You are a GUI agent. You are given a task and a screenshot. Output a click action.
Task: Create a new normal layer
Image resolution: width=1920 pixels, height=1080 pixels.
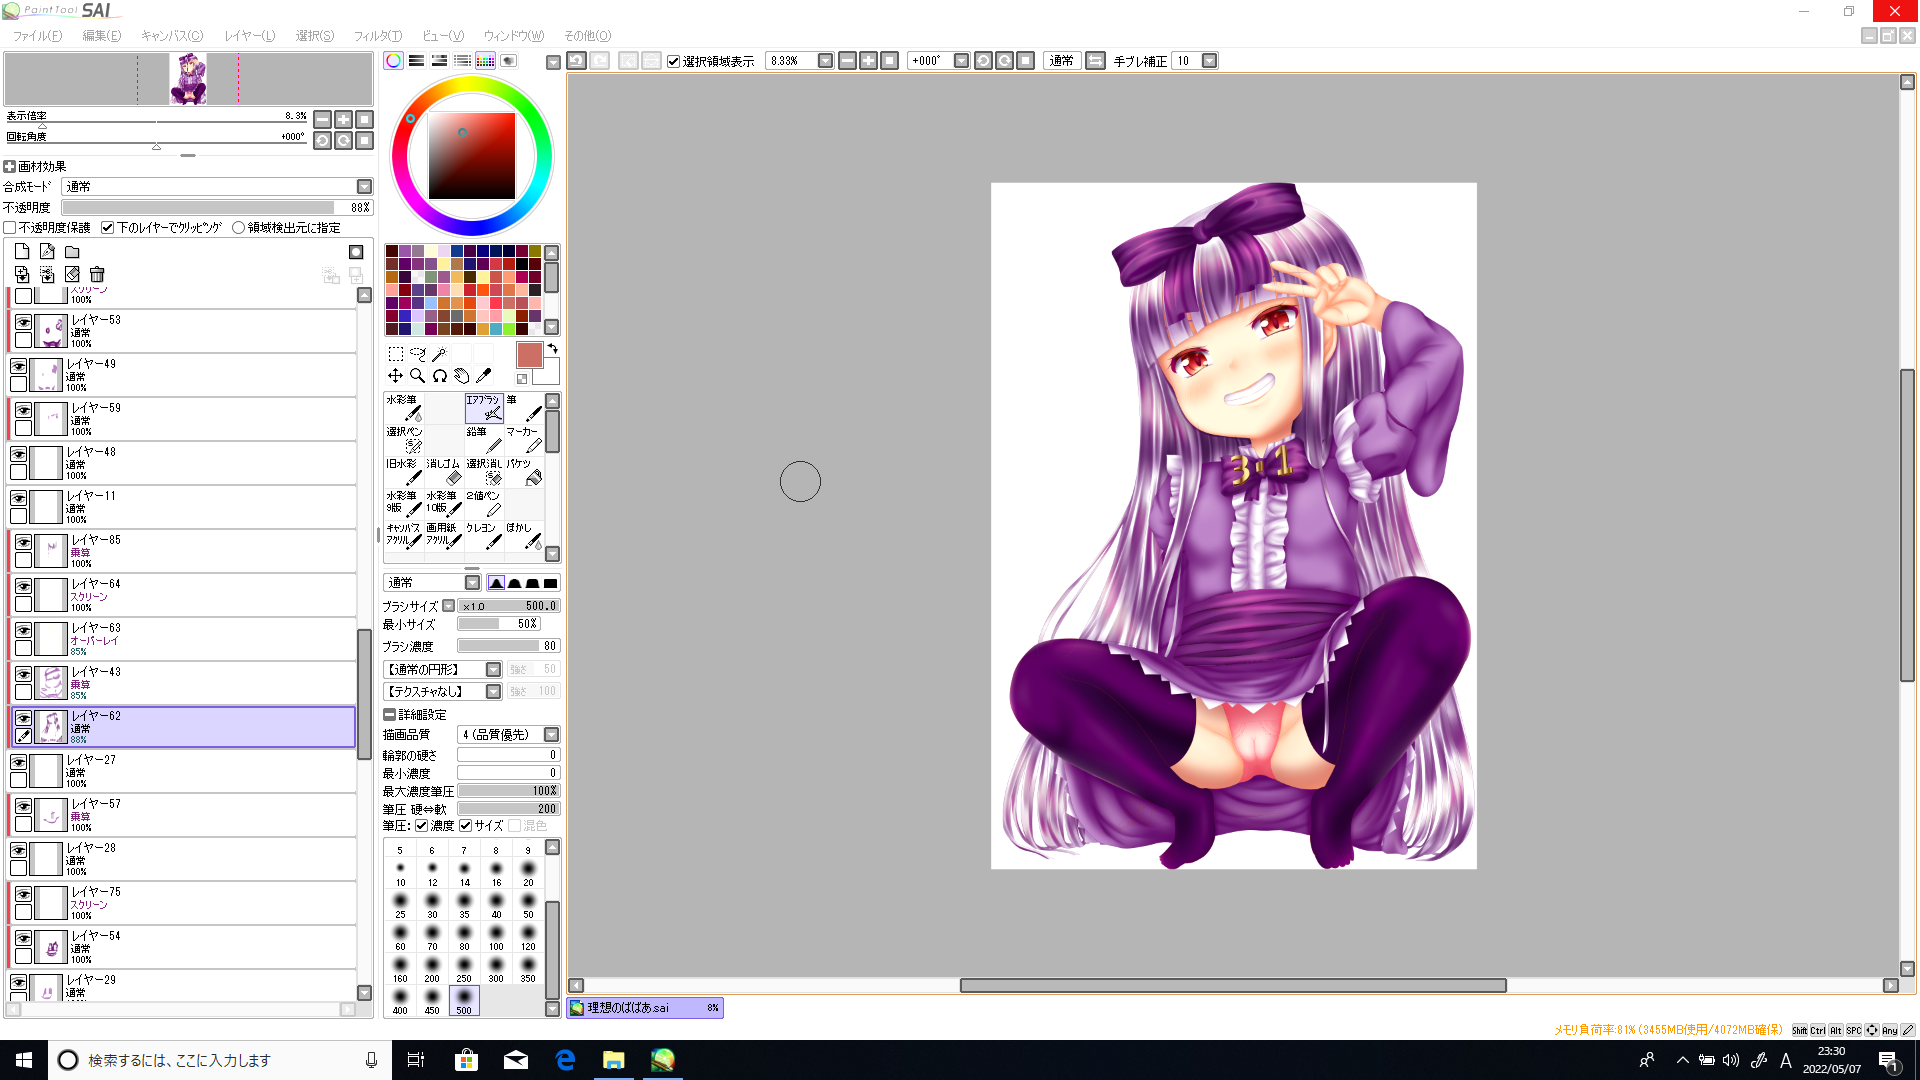(x=22, y=252)
